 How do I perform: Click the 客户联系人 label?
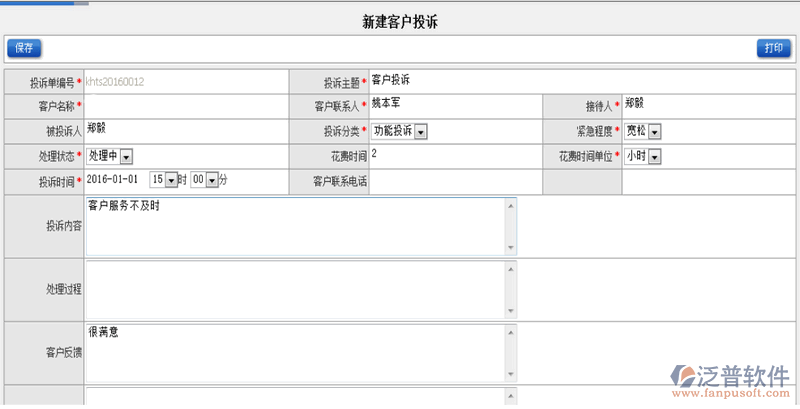click(x=337, y=107)
